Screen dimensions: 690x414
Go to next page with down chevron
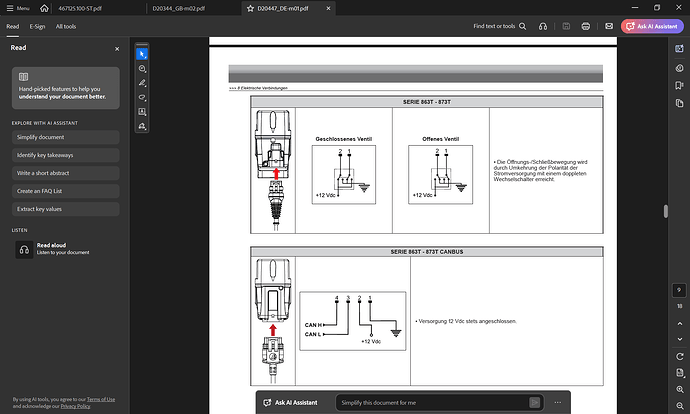[680, 339]
